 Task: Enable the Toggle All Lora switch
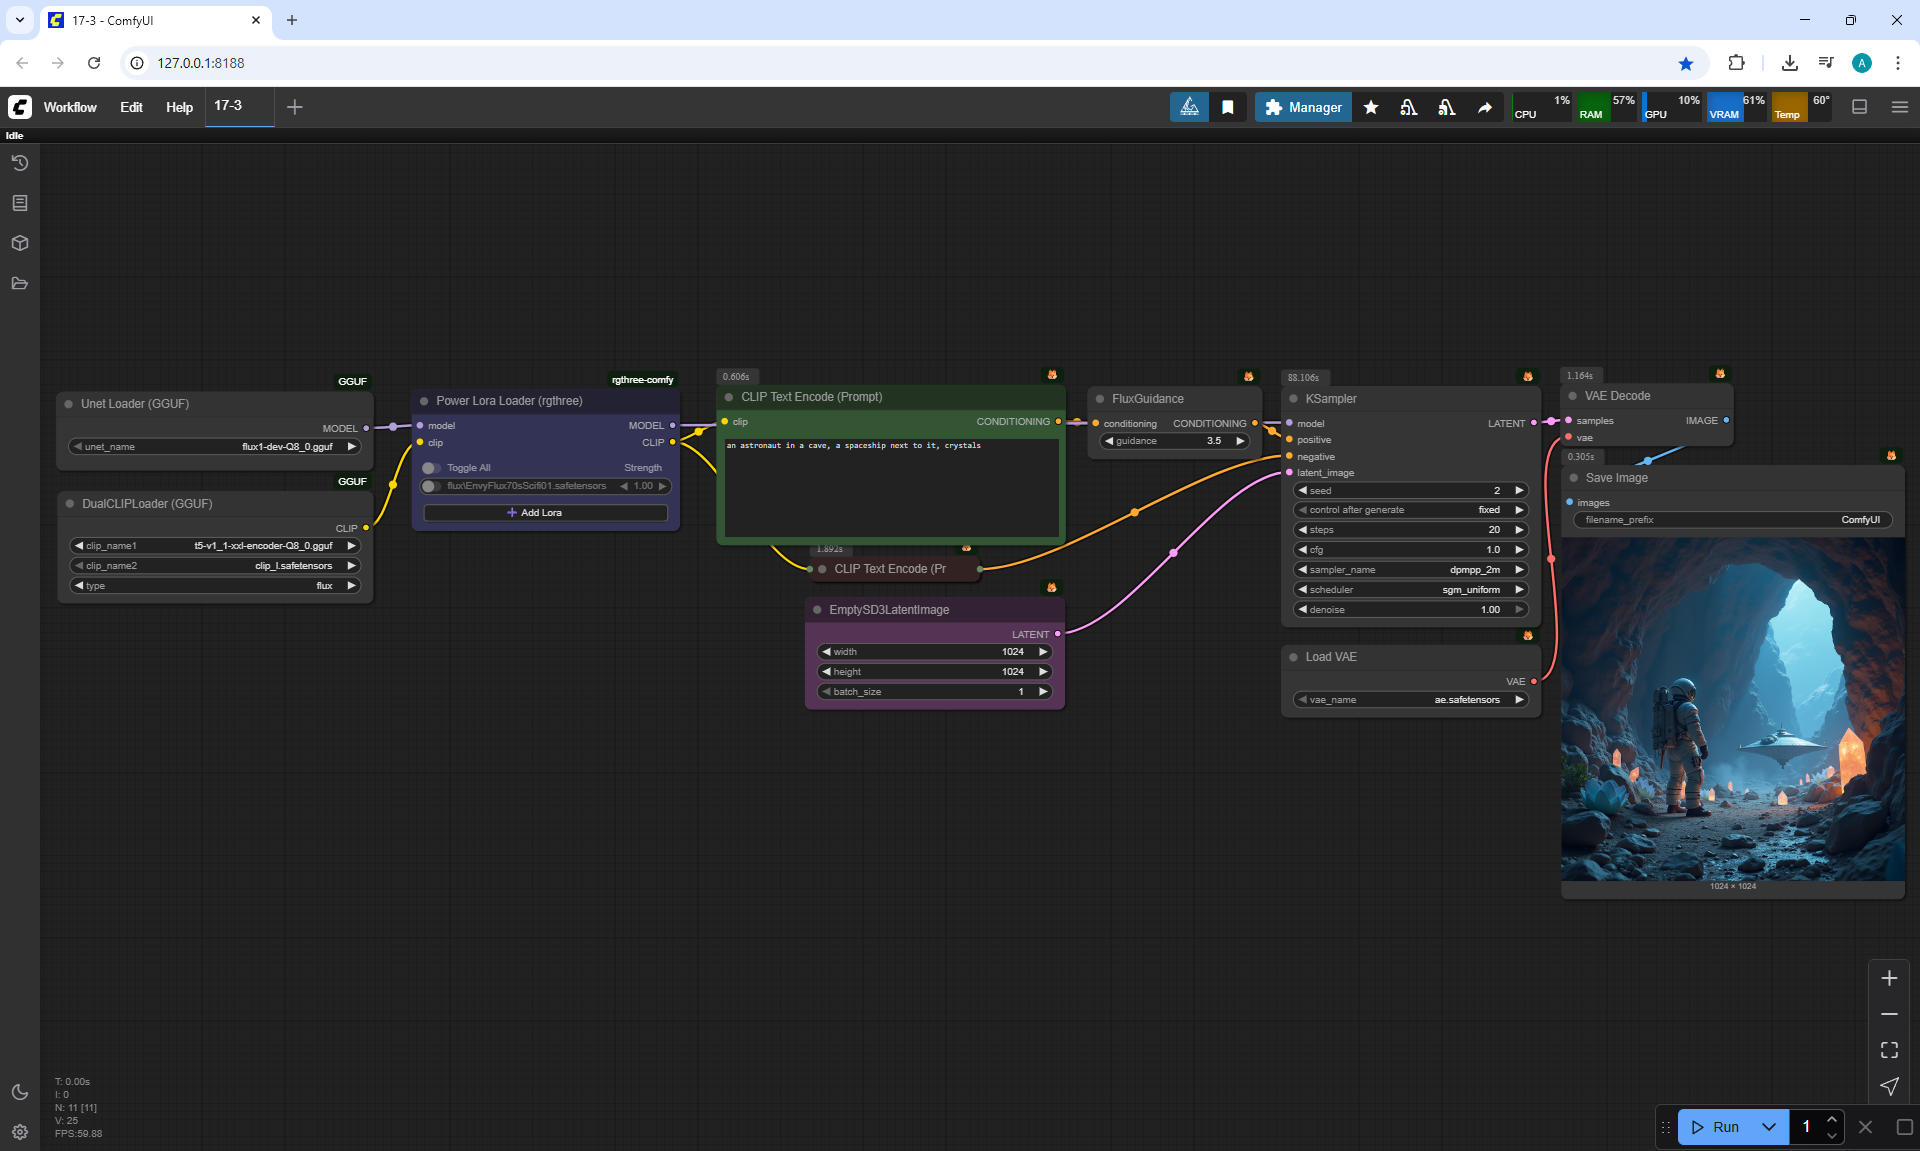431,468
